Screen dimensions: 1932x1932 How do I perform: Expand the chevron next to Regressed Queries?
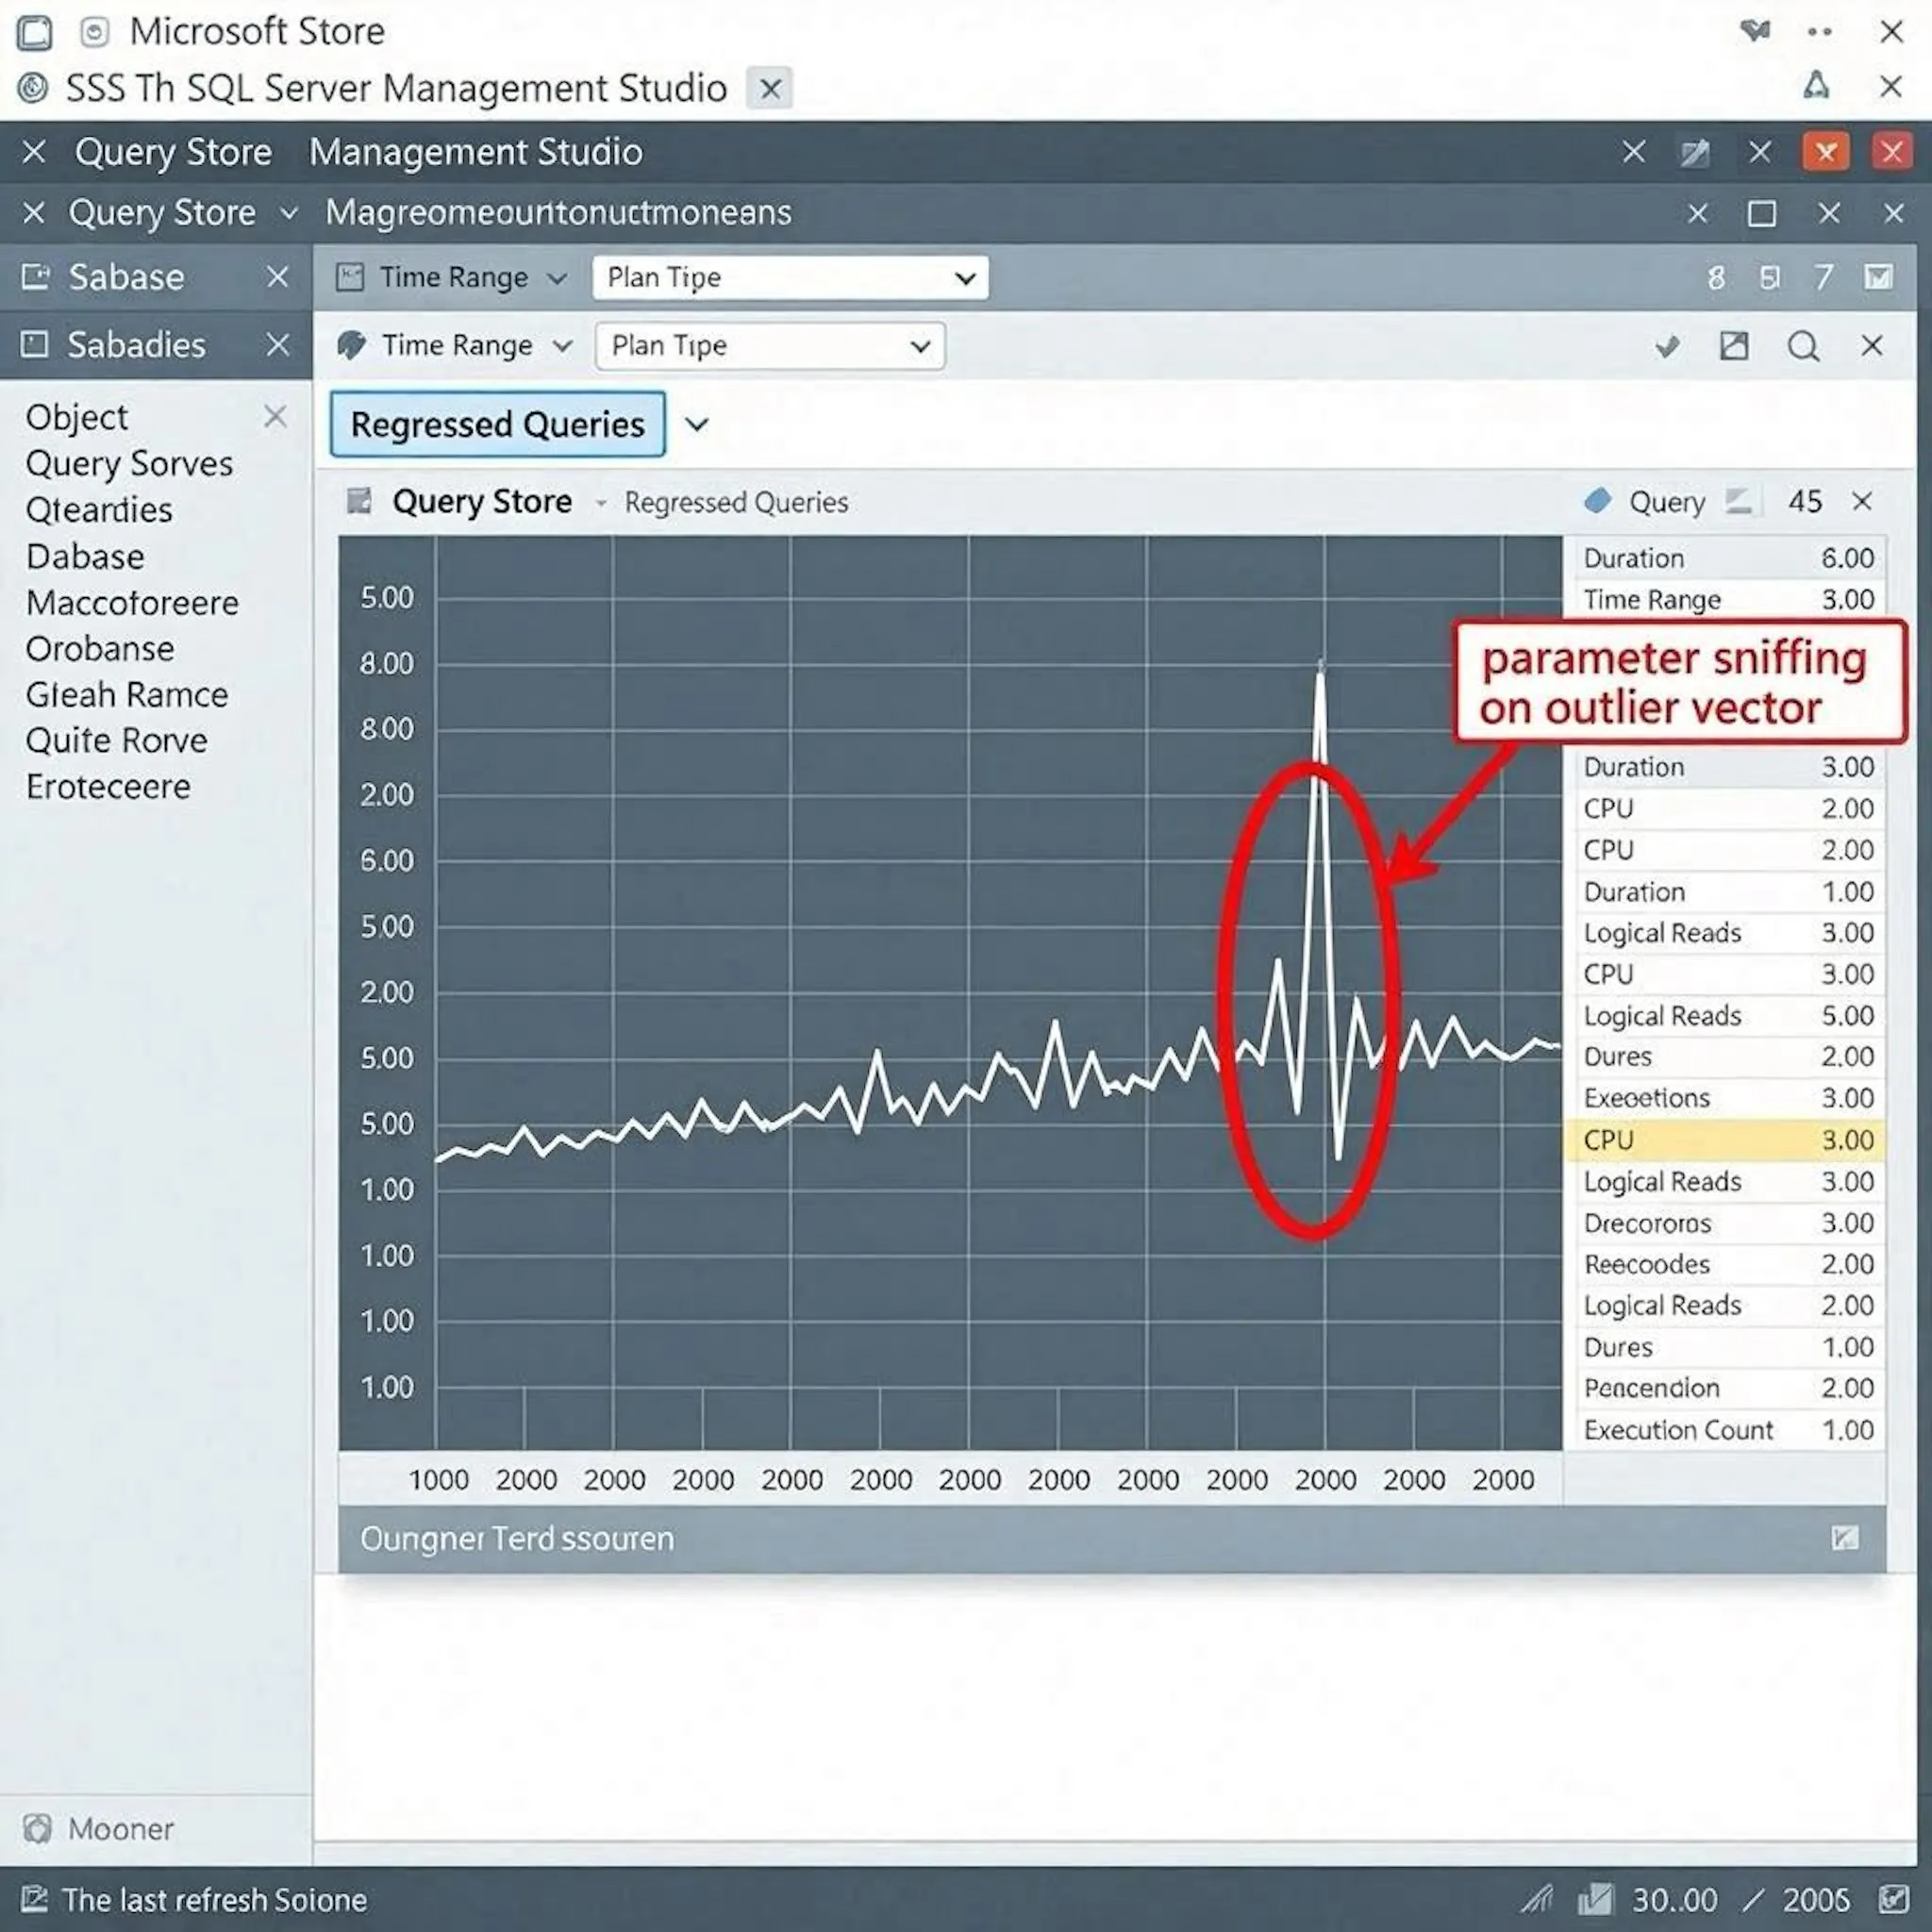pos(697,424)
